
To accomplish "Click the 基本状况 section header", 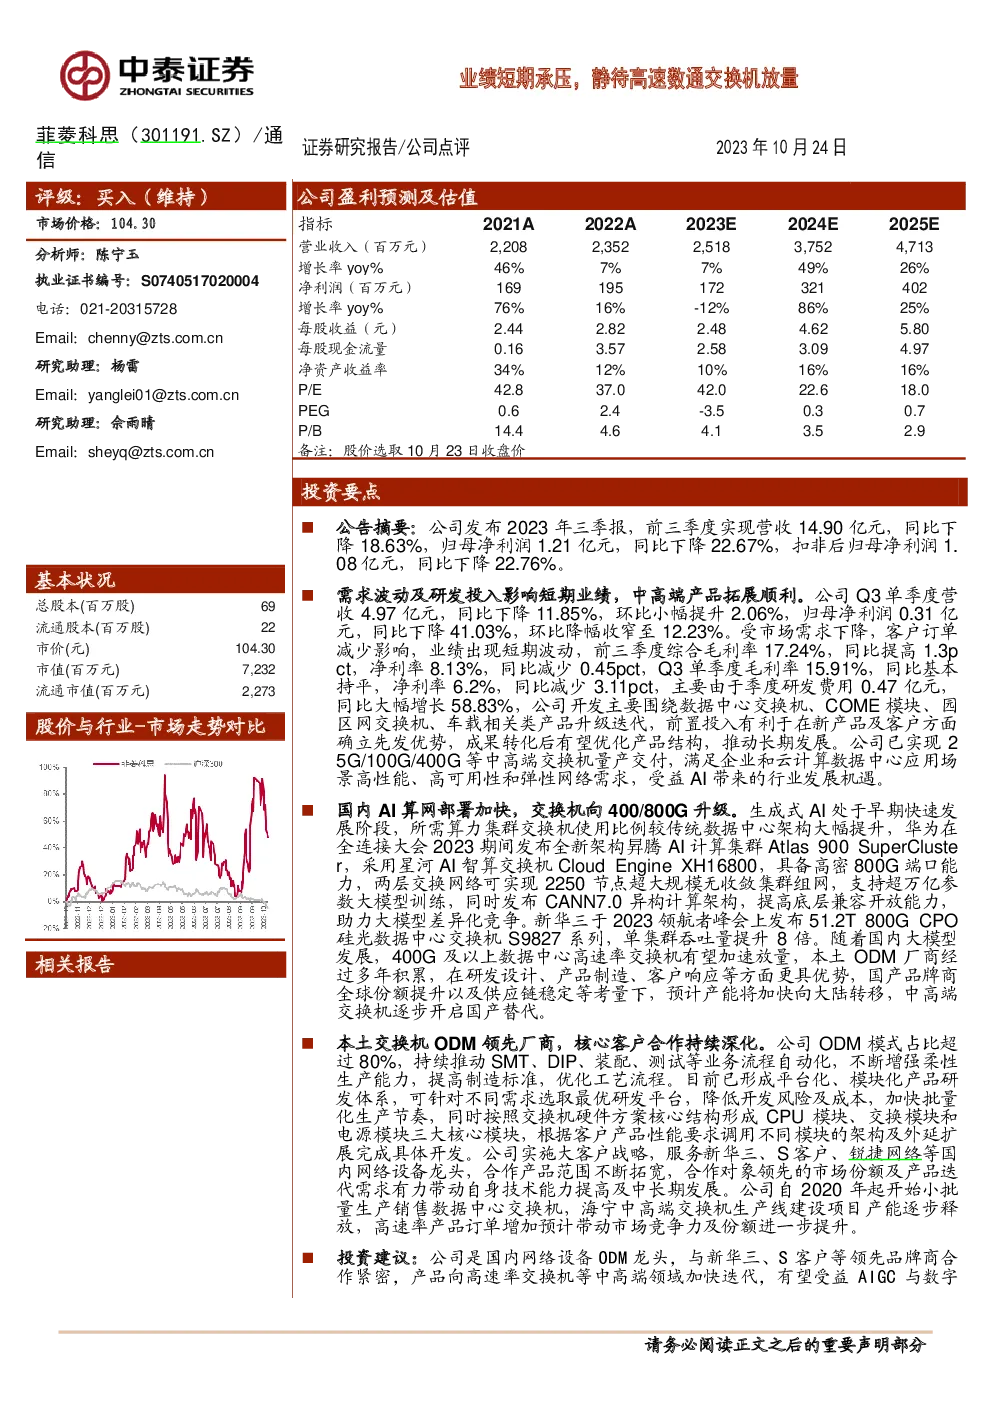I will tap(156, 579).
